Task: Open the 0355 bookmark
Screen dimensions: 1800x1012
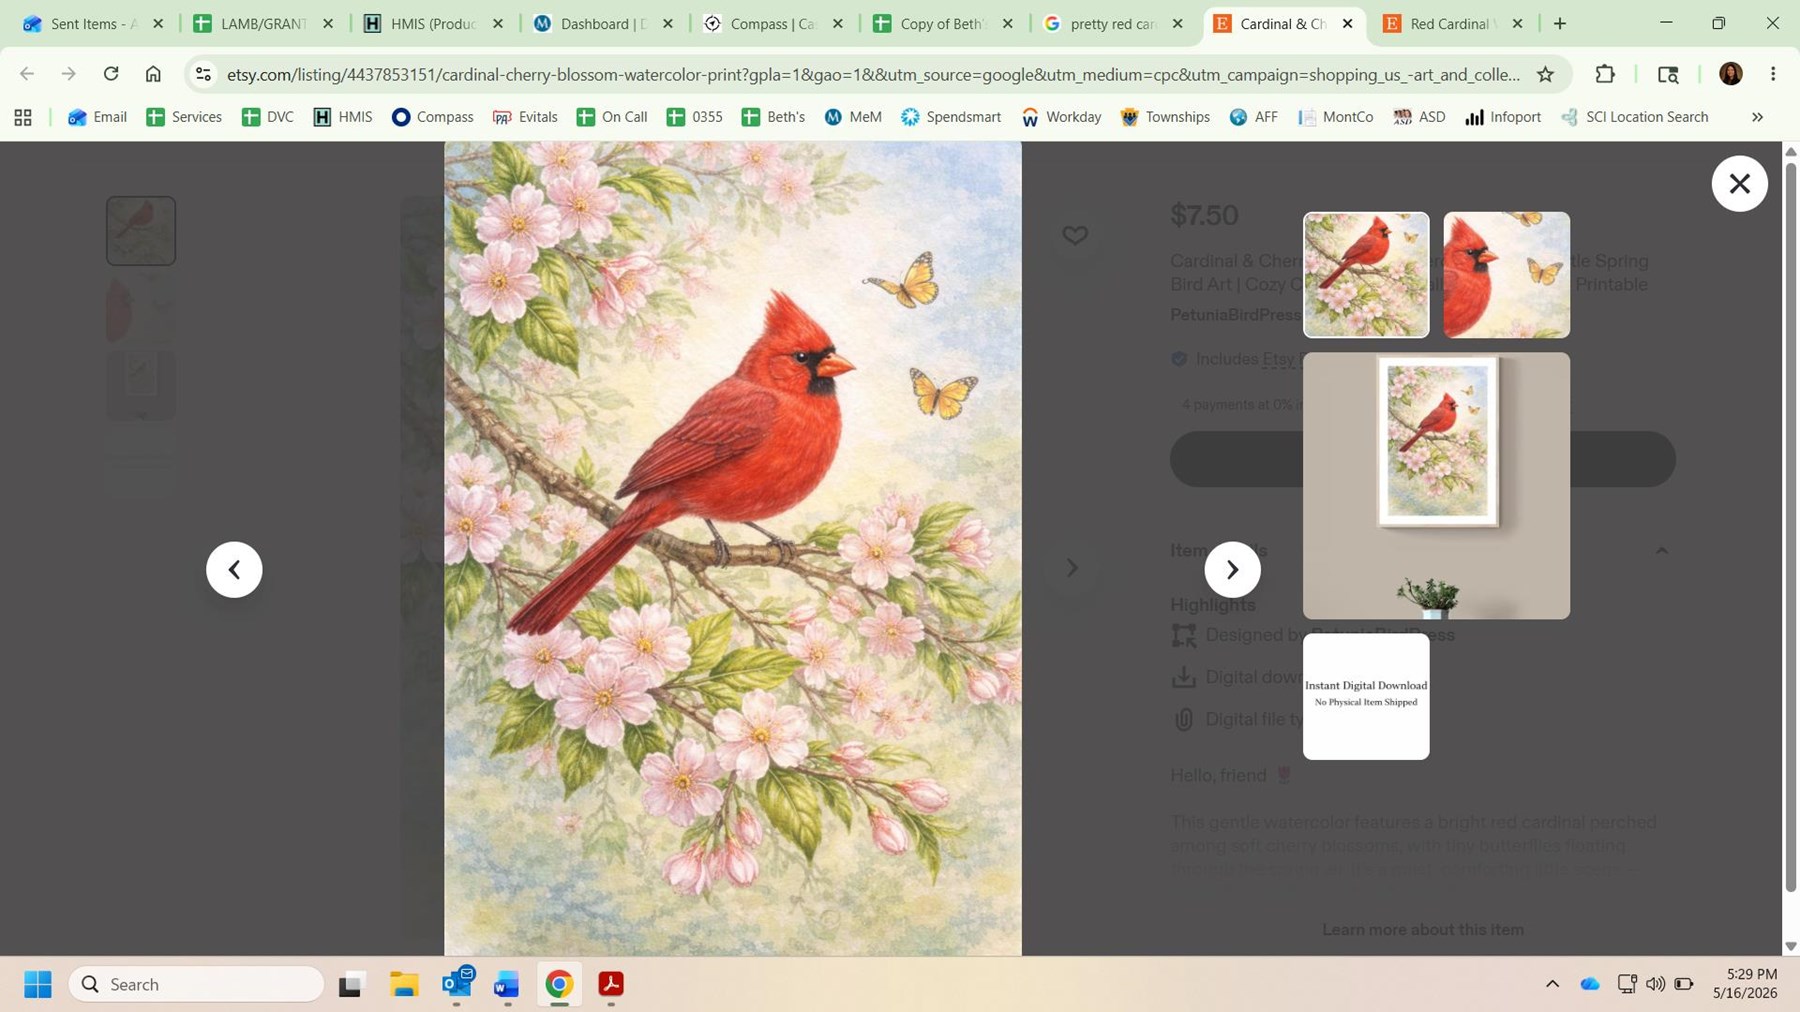Action: click(695, 117)
